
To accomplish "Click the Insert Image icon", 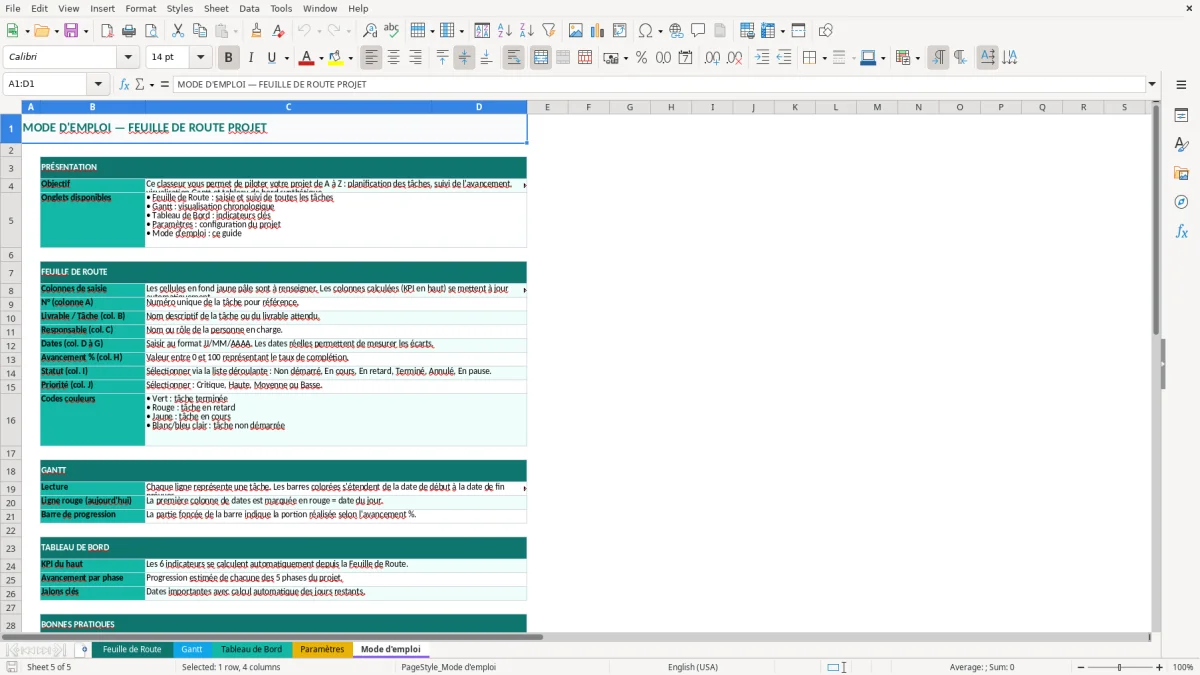I will (576, 31).
